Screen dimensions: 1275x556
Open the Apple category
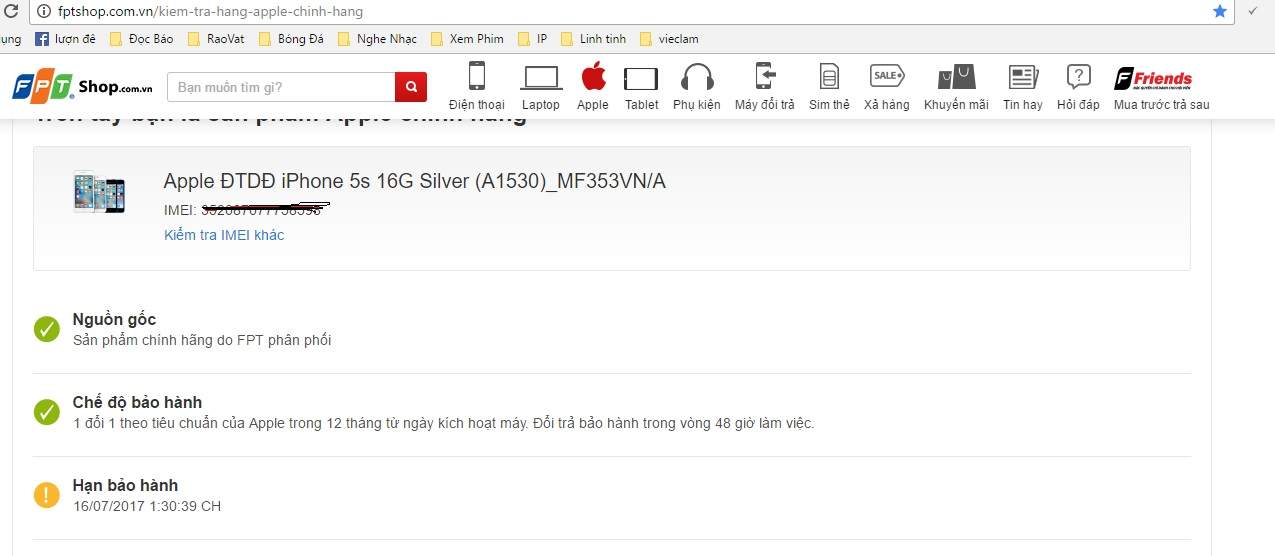pyautogui.click(x=593, y=86)
